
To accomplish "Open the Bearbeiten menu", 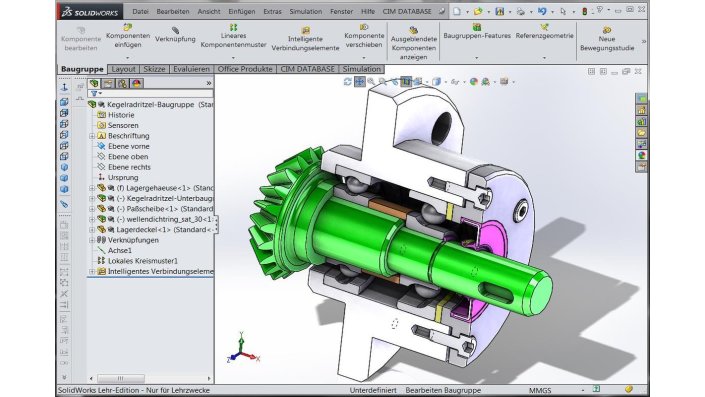I will 173,11.
